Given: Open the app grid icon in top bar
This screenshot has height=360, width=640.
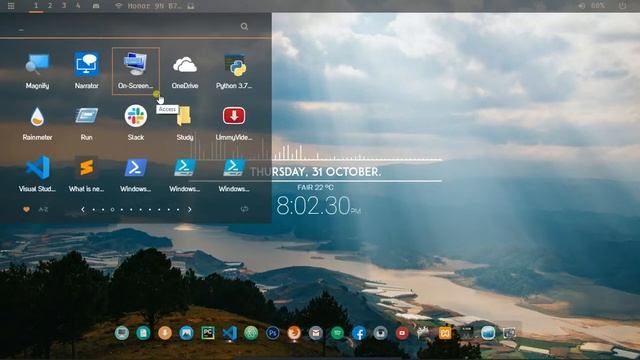Looking at the screenshot, I should (11, 6).
